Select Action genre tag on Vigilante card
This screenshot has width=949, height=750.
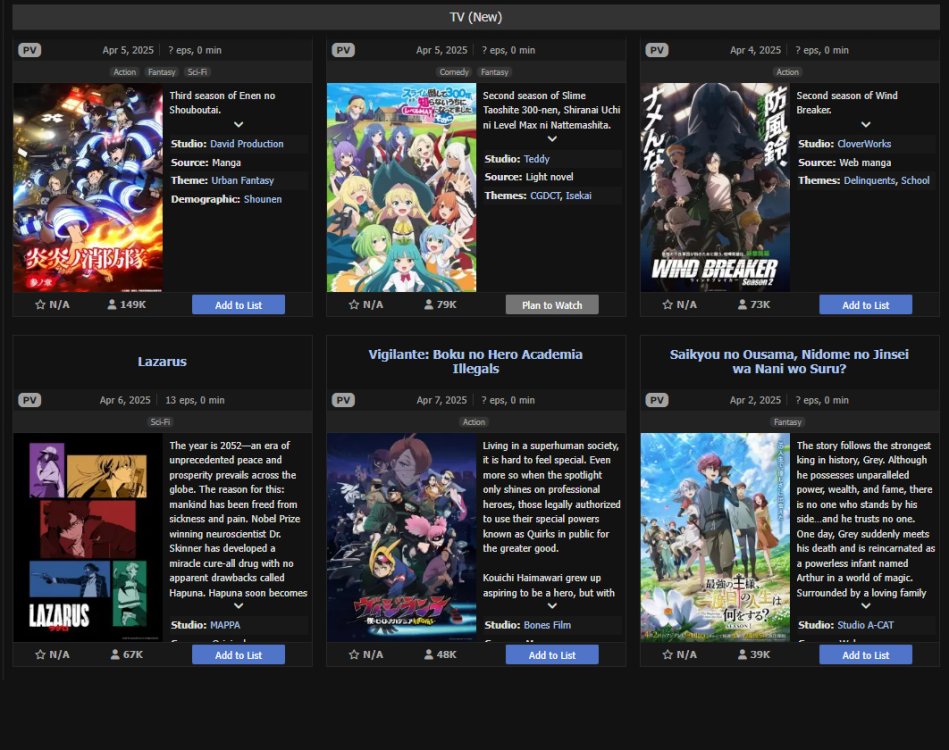point(474,422)
